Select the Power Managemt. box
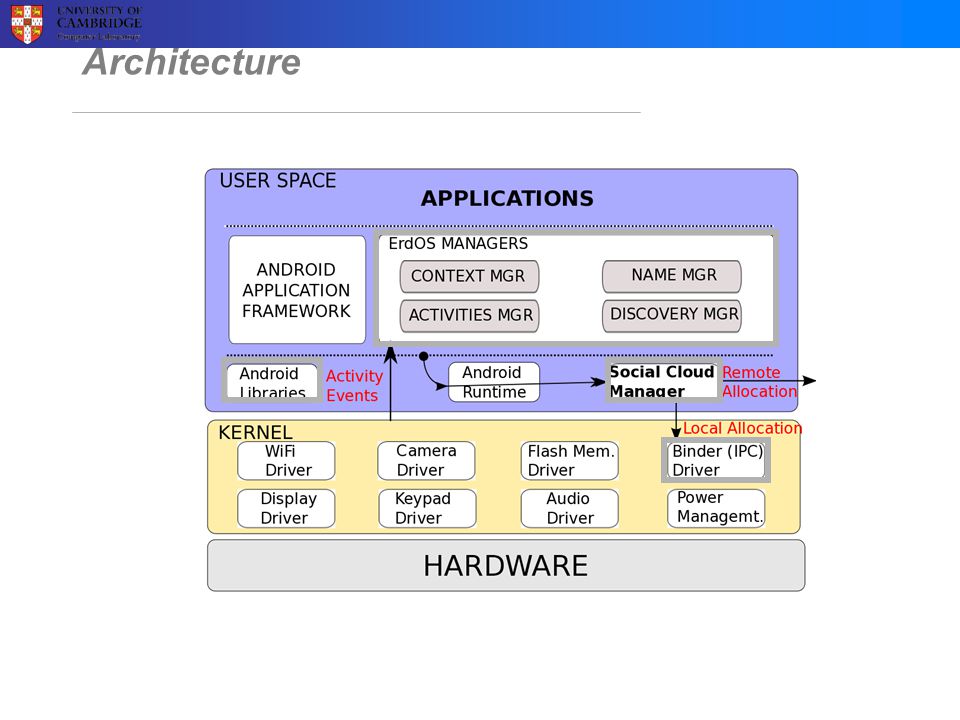This screenshot has height=720, width=960. tap(716, 508)
